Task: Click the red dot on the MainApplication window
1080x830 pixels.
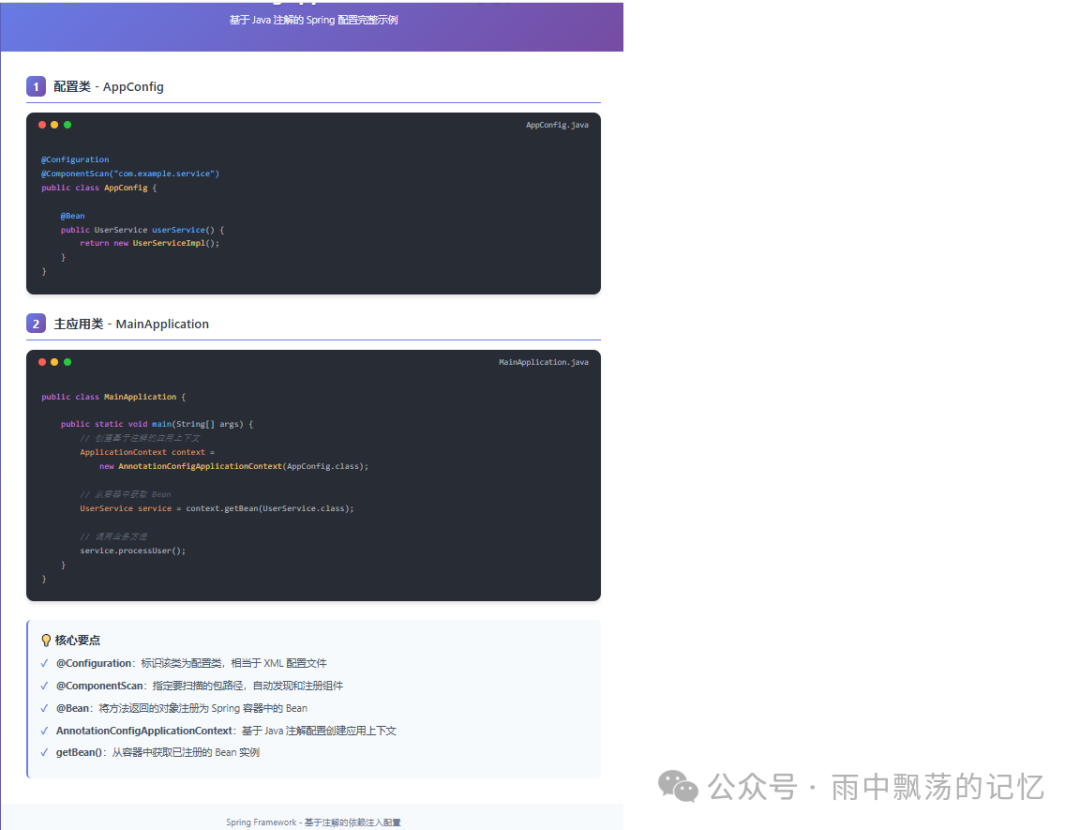Action: (40, 362)
